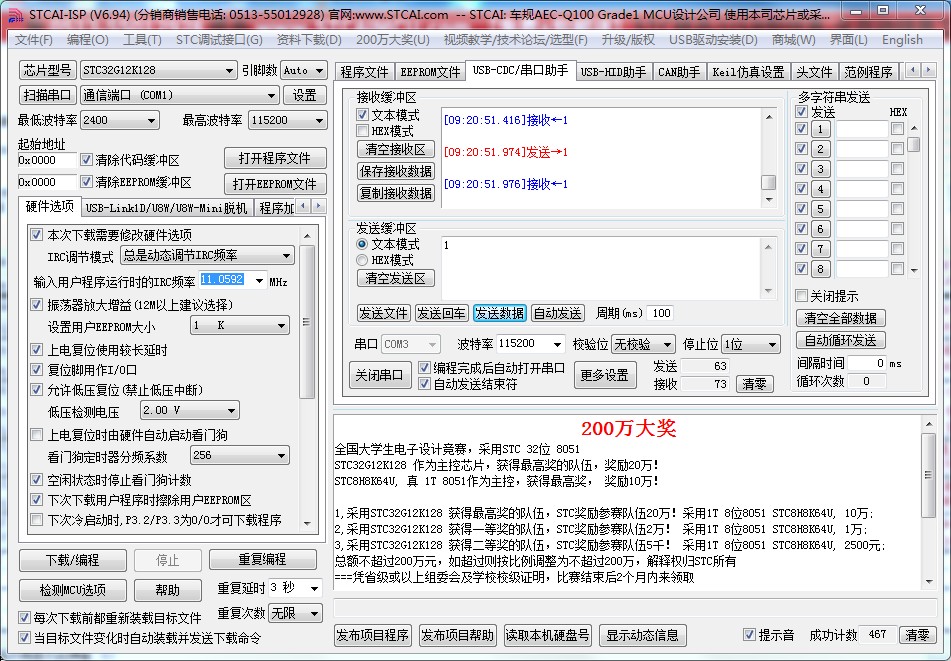Uncheck 本次下载需要修改硬件选项

coord(36,235)
